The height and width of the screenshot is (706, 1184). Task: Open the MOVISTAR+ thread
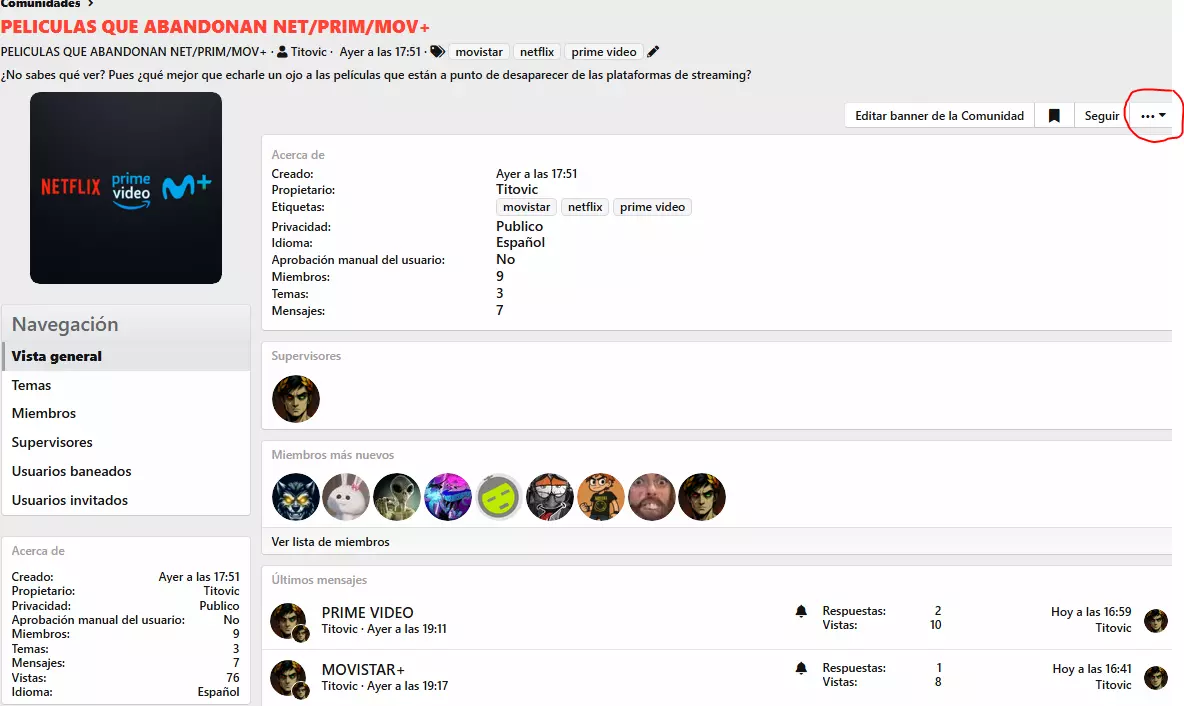(363, 670)
